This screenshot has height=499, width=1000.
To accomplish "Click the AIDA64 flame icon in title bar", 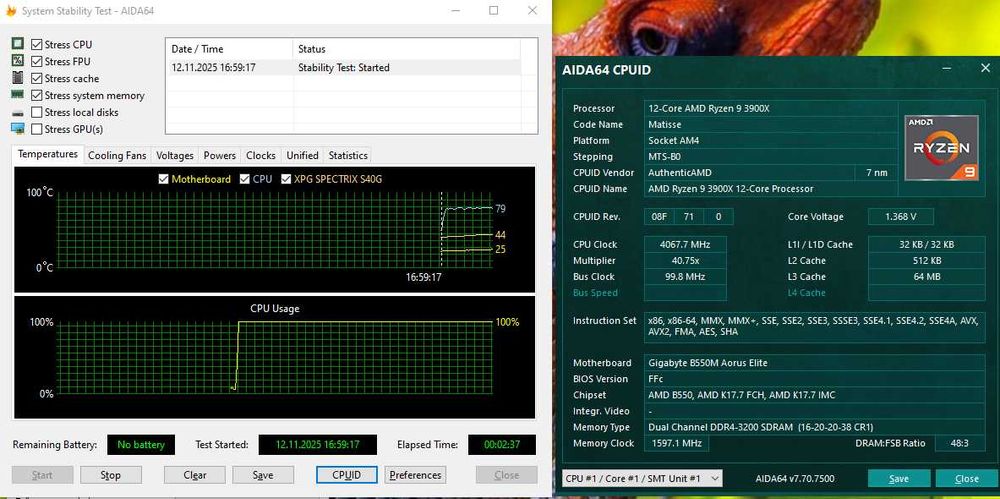I will (x=10, y=11).
